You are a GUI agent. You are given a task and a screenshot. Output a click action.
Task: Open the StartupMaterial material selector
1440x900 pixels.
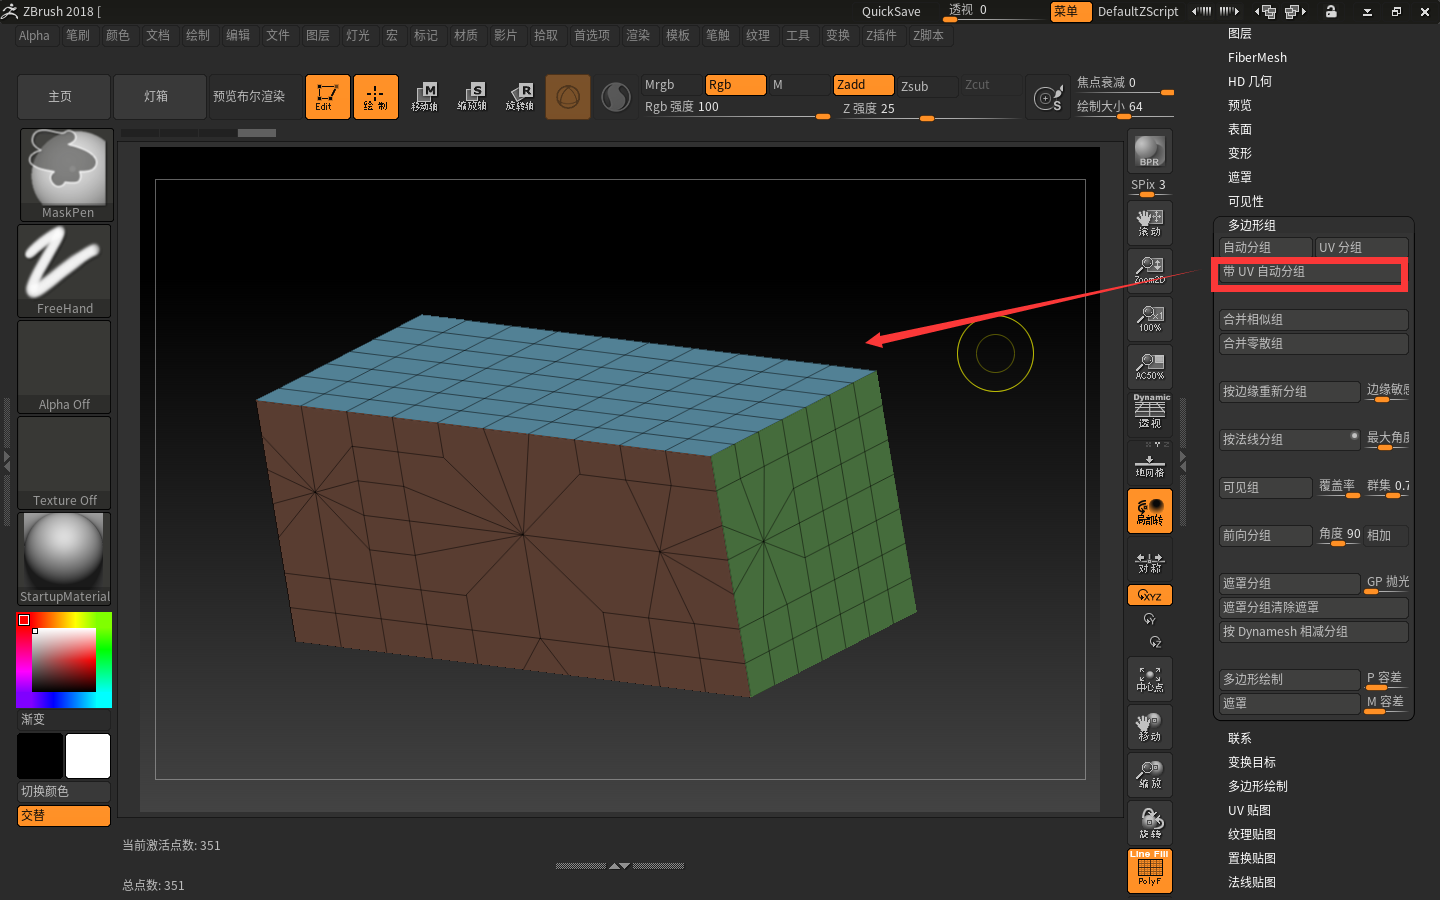coord(64,558)
